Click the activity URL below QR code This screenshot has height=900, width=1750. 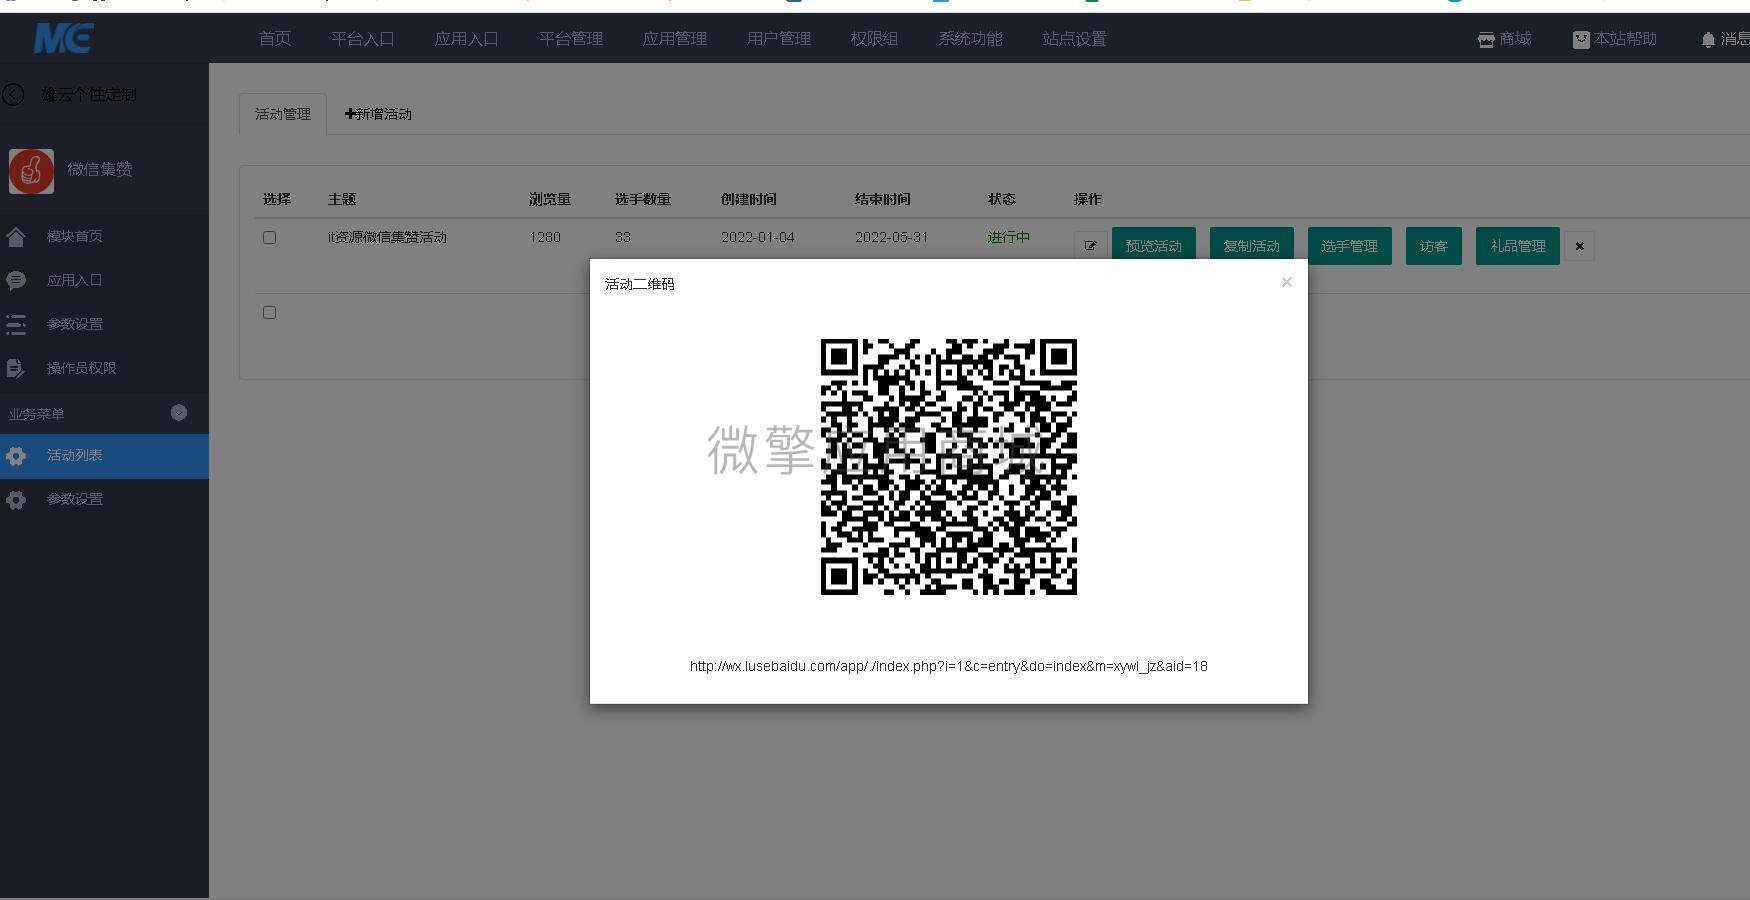pos(949,666)
